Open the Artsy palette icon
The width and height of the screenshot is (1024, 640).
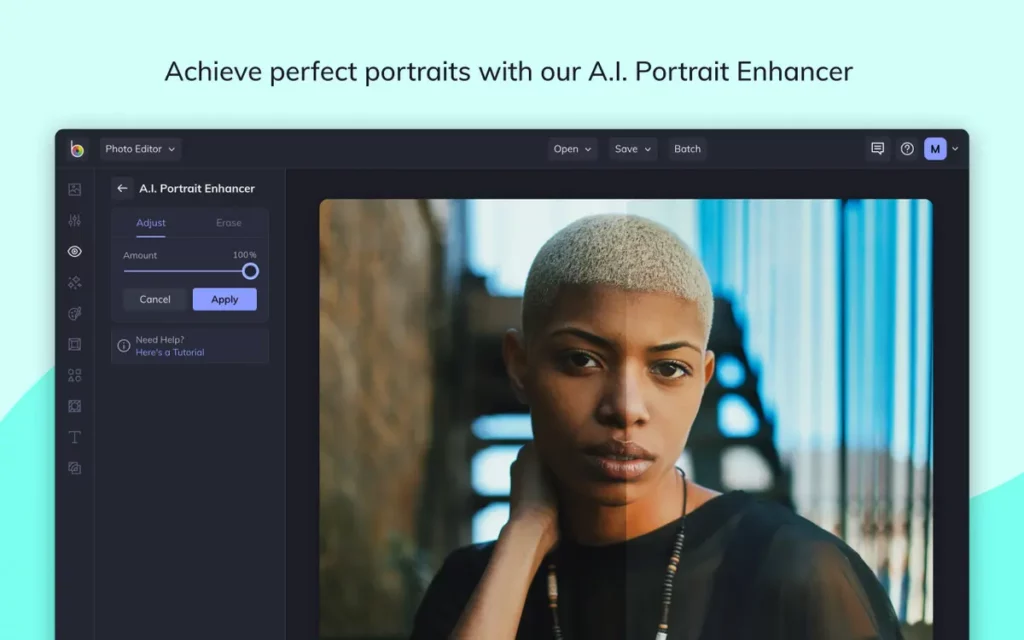tap(75, 313)
